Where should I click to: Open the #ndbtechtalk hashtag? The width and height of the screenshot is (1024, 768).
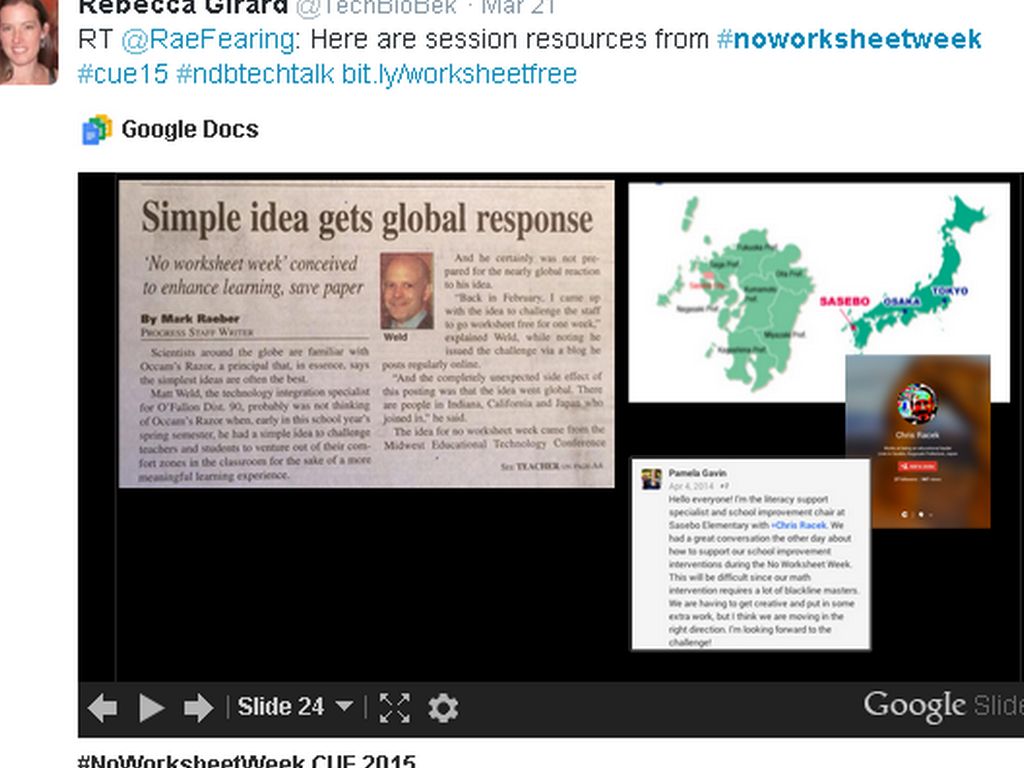pyautogui.click(x=255, y=74)
